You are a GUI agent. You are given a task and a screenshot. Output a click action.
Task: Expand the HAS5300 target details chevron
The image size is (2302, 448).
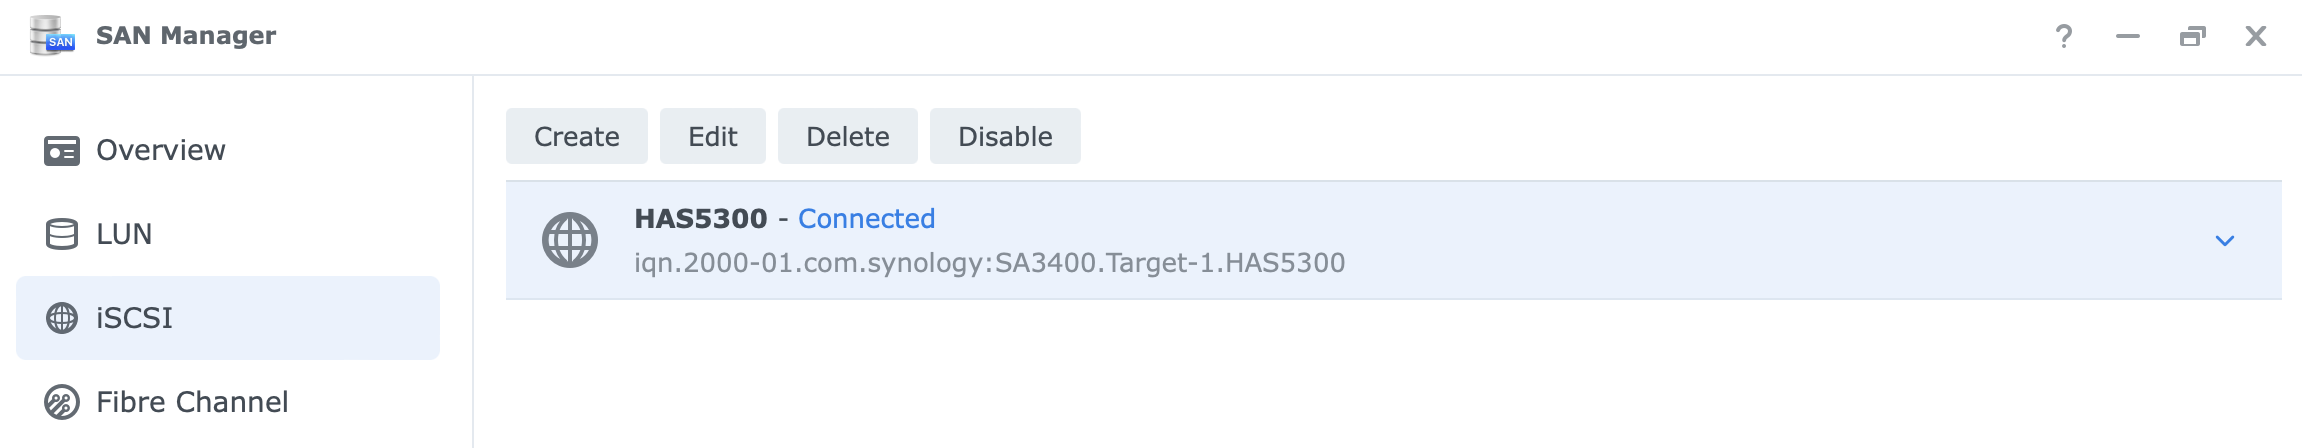click(x=2225, y=241)
